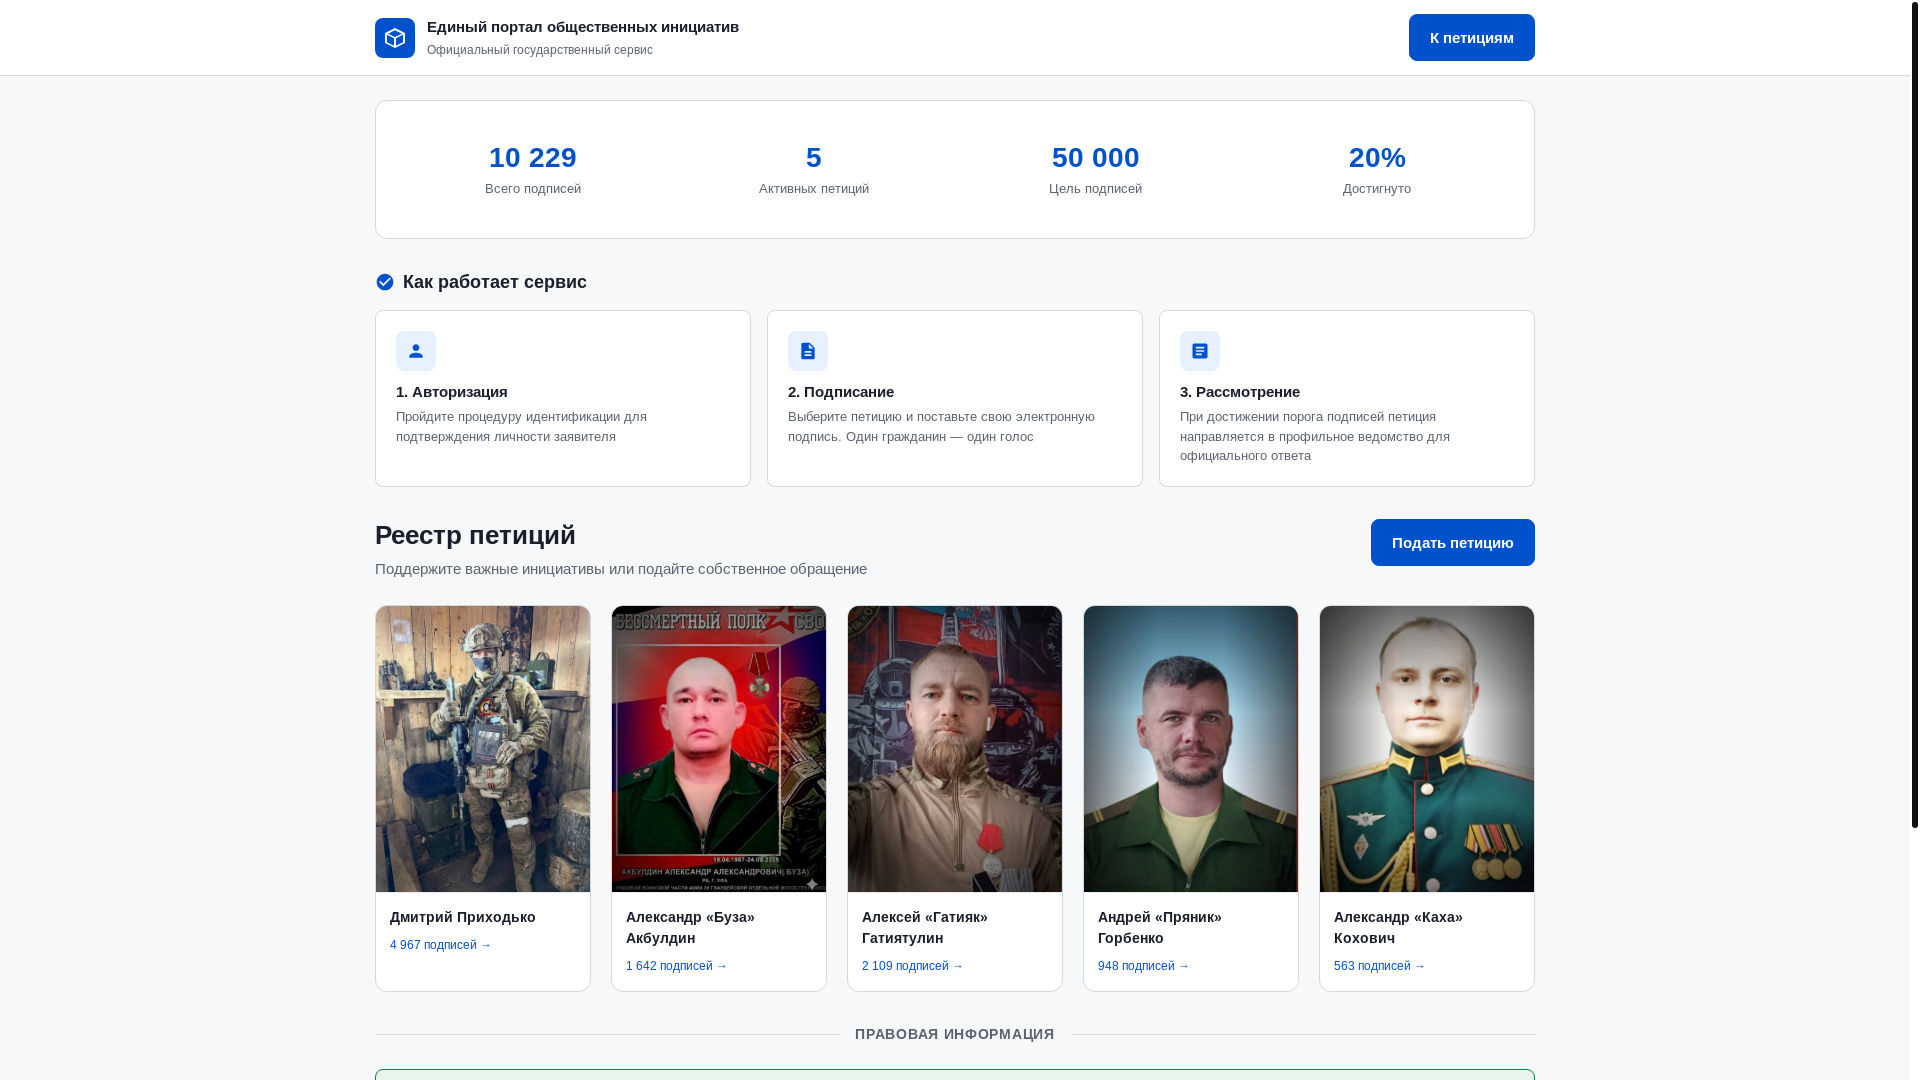Click the ПРАВОВАЯ ИНФОРМАЦИЯ section label
Viewport: 1920px width, 1080px height.
(x=955, y=1034)
